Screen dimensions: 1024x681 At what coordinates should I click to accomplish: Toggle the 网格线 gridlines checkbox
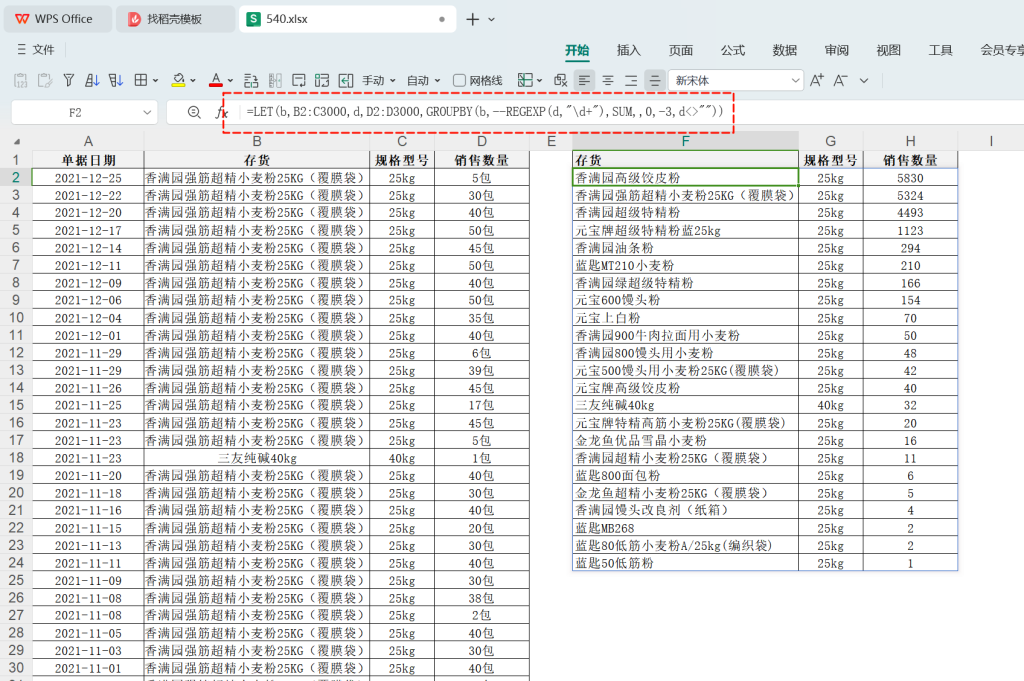click(x=460, y=80)
